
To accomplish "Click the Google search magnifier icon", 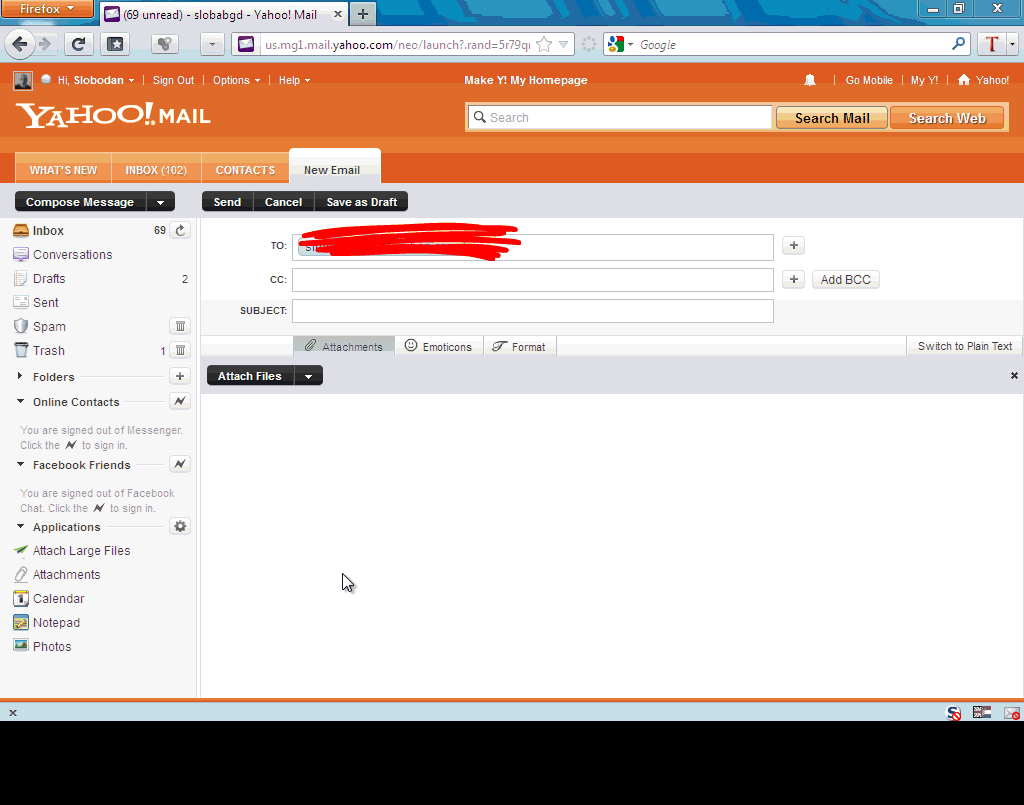I will click(958, 44).
